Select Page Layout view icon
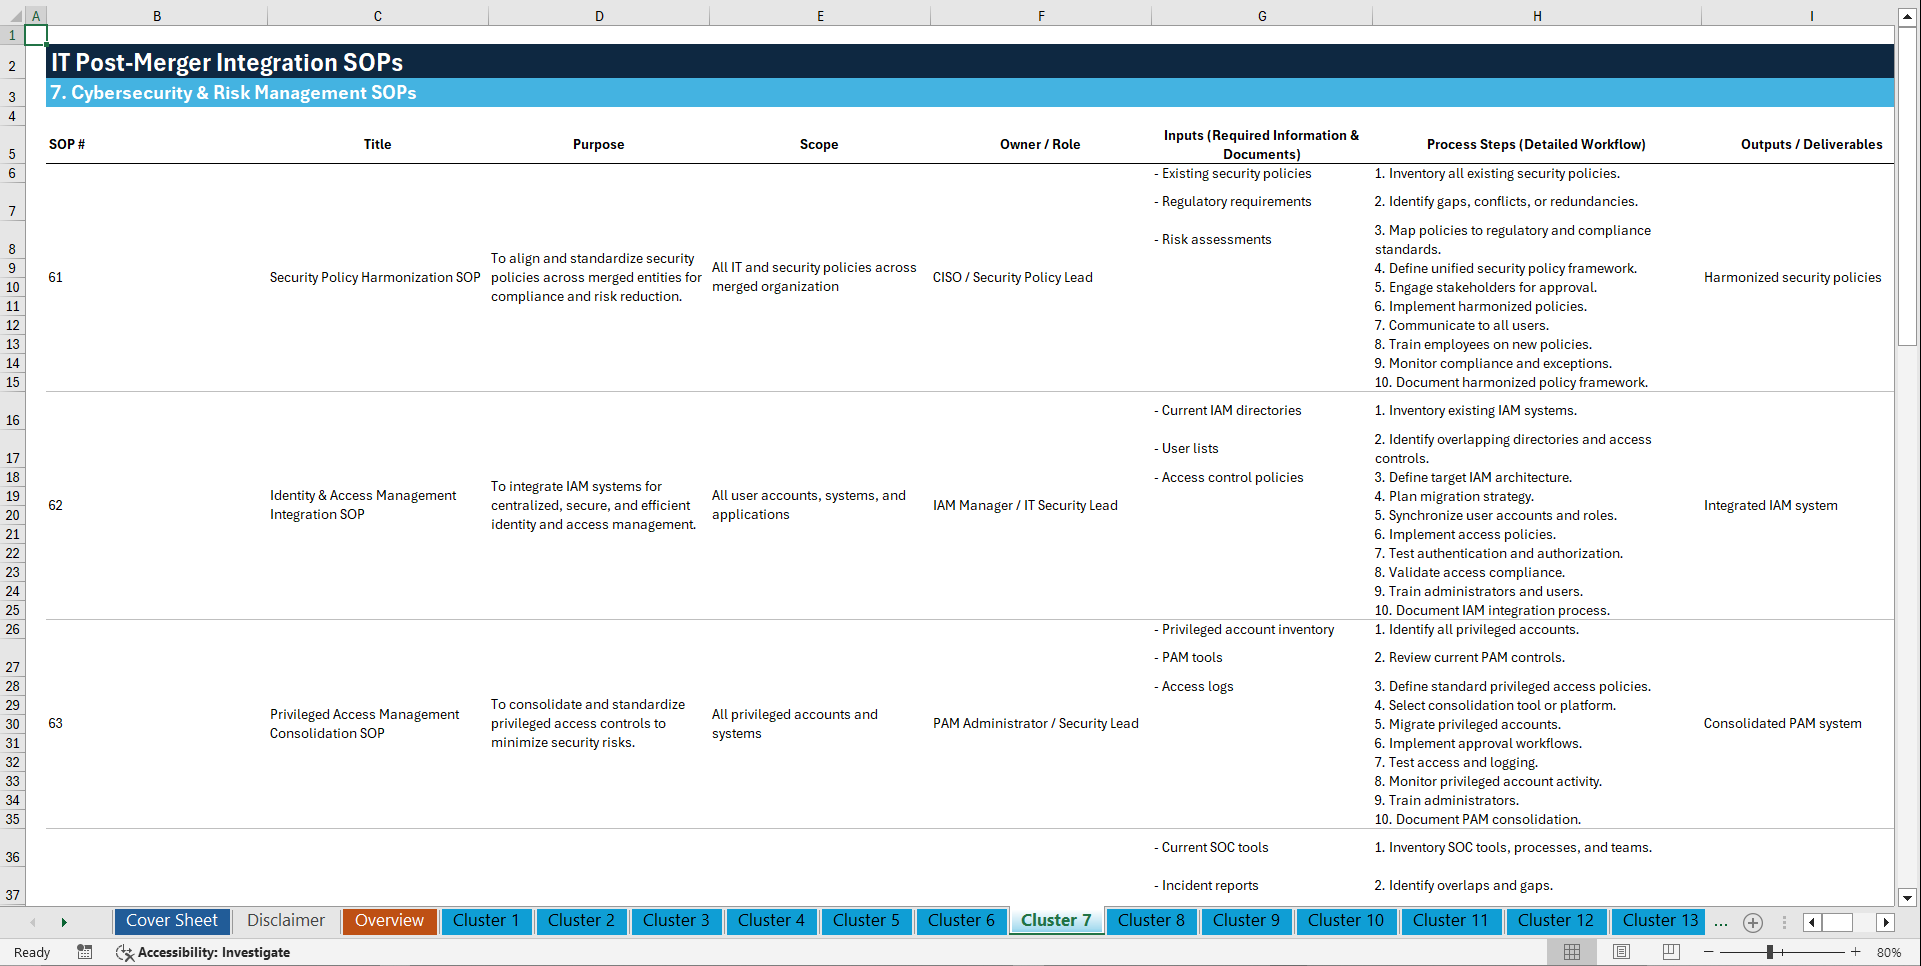 (x=1620, y=952)
